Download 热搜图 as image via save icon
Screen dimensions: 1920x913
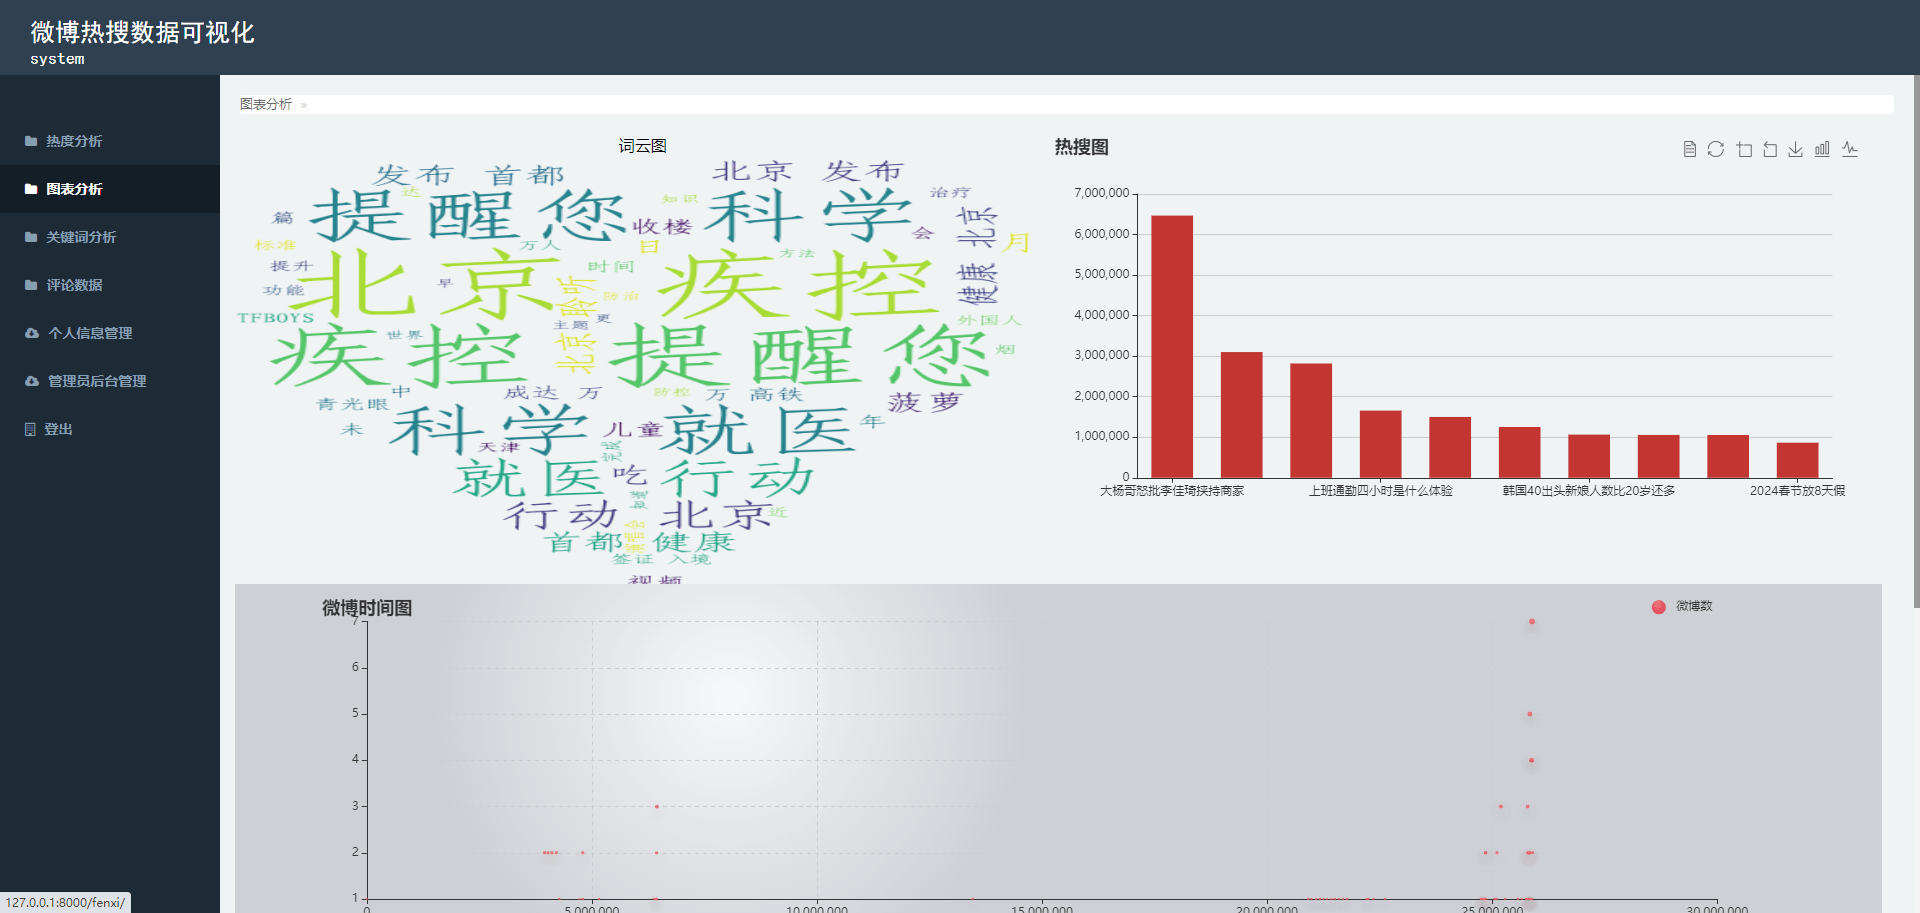1796,149
